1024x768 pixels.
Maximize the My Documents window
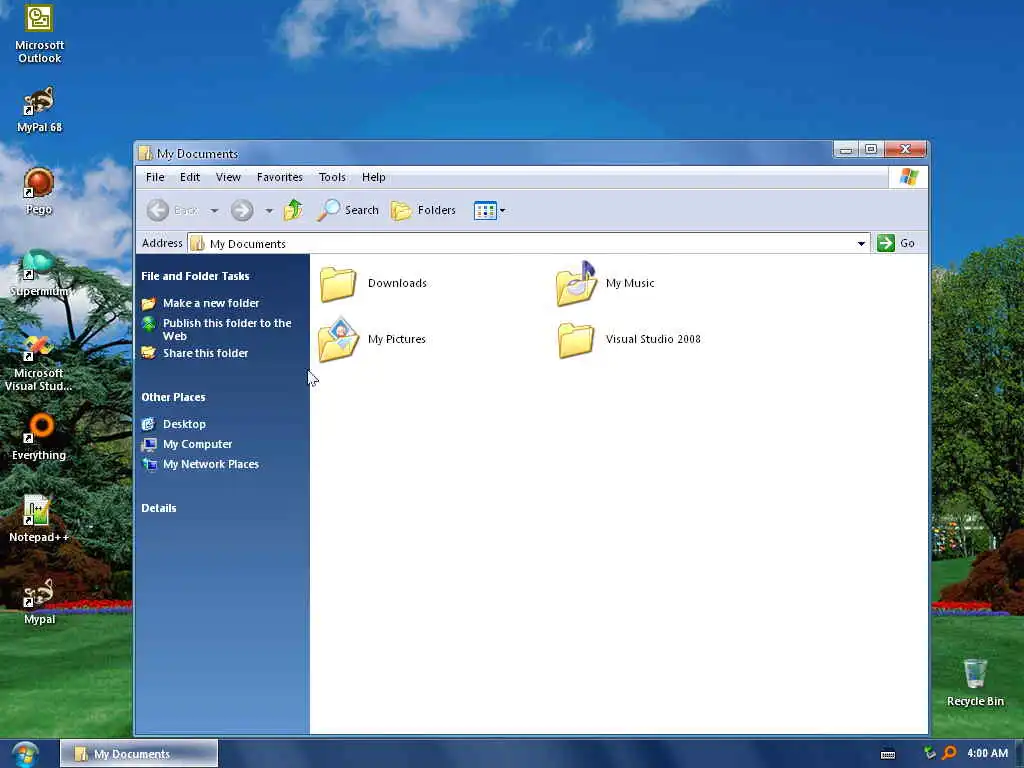point(871,150)
